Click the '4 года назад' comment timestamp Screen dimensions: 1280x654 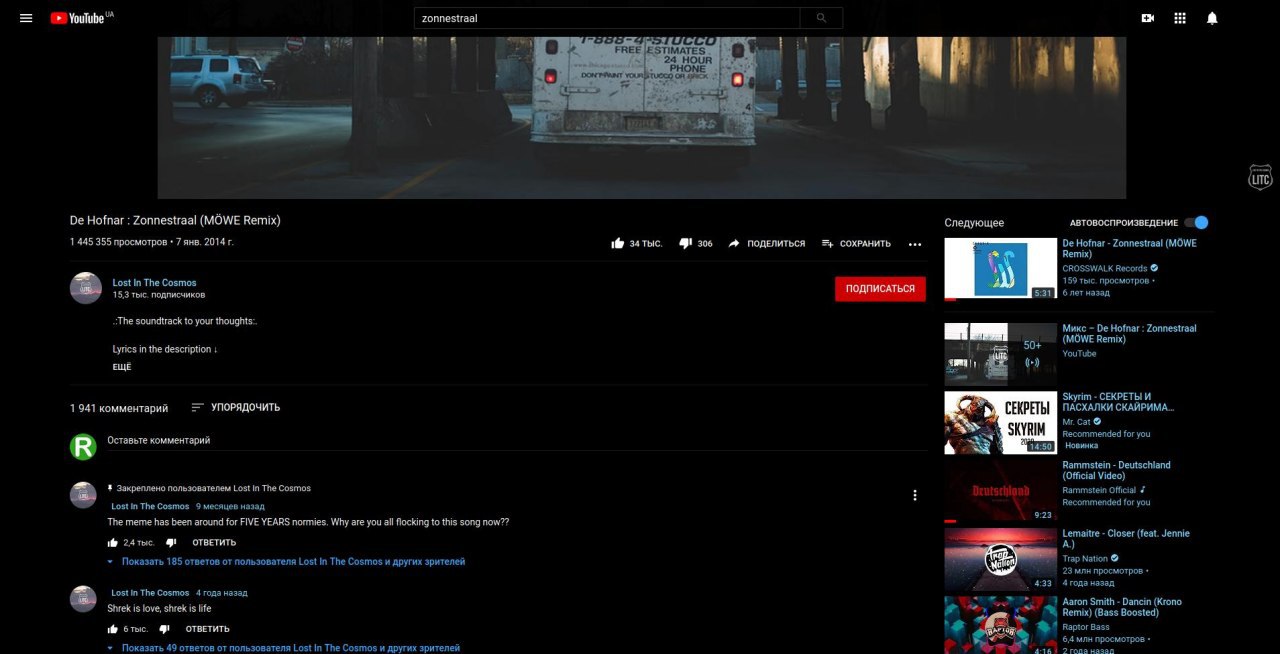pyautogui.click(x=222, y=593)
